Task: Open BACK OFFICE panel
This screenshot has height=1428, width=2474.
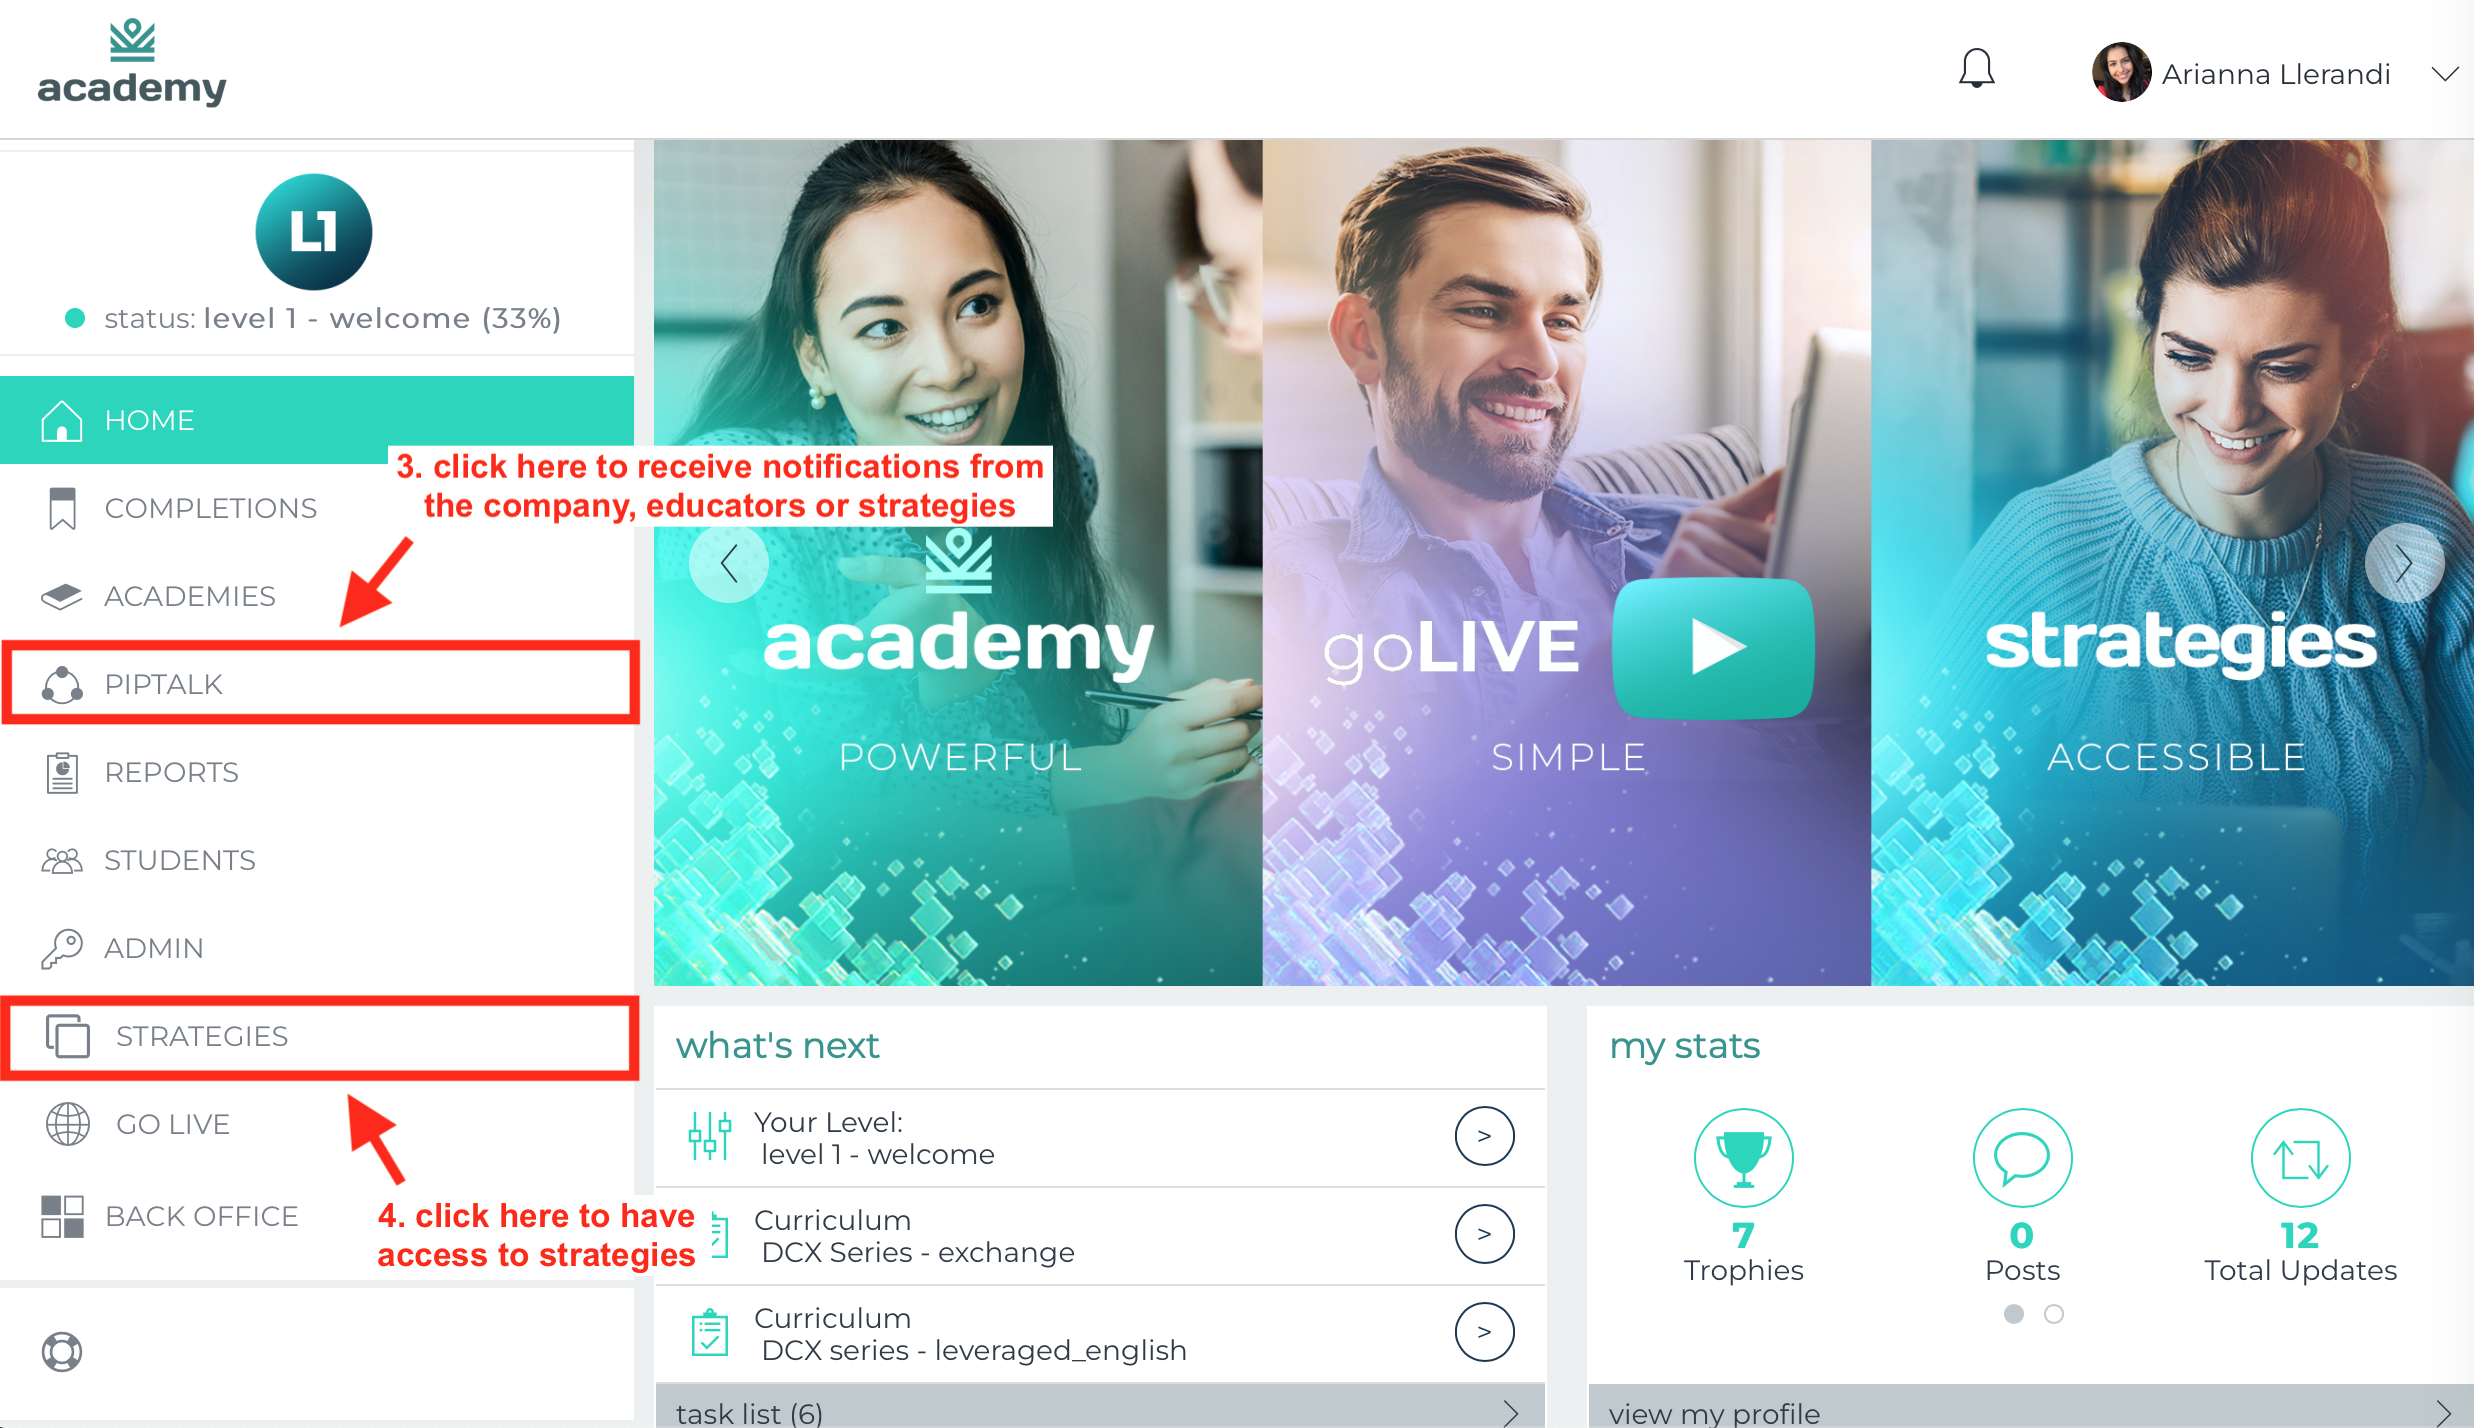Action: (199, 1216)
